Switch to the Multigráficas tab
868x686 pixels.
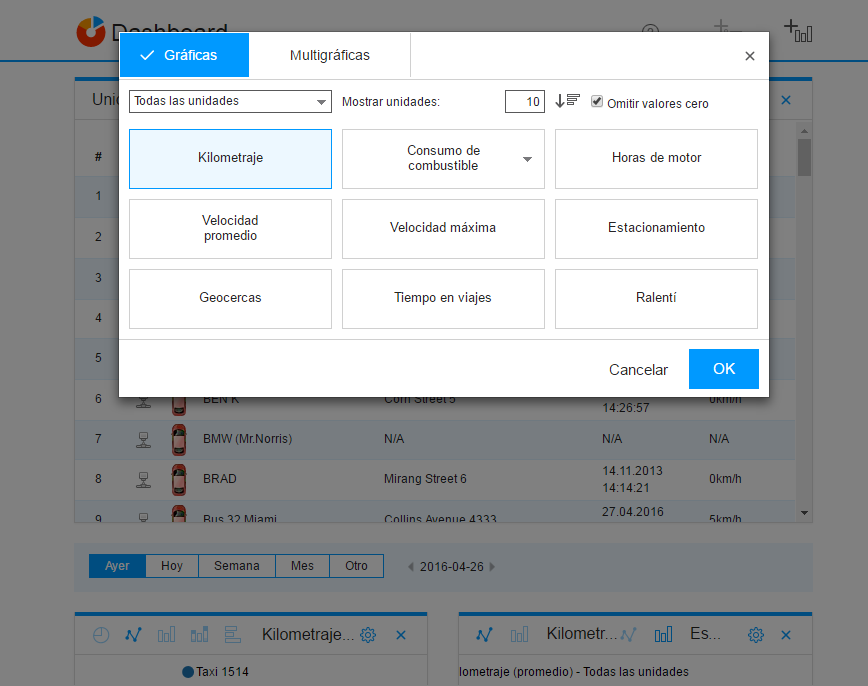[329, 55]
